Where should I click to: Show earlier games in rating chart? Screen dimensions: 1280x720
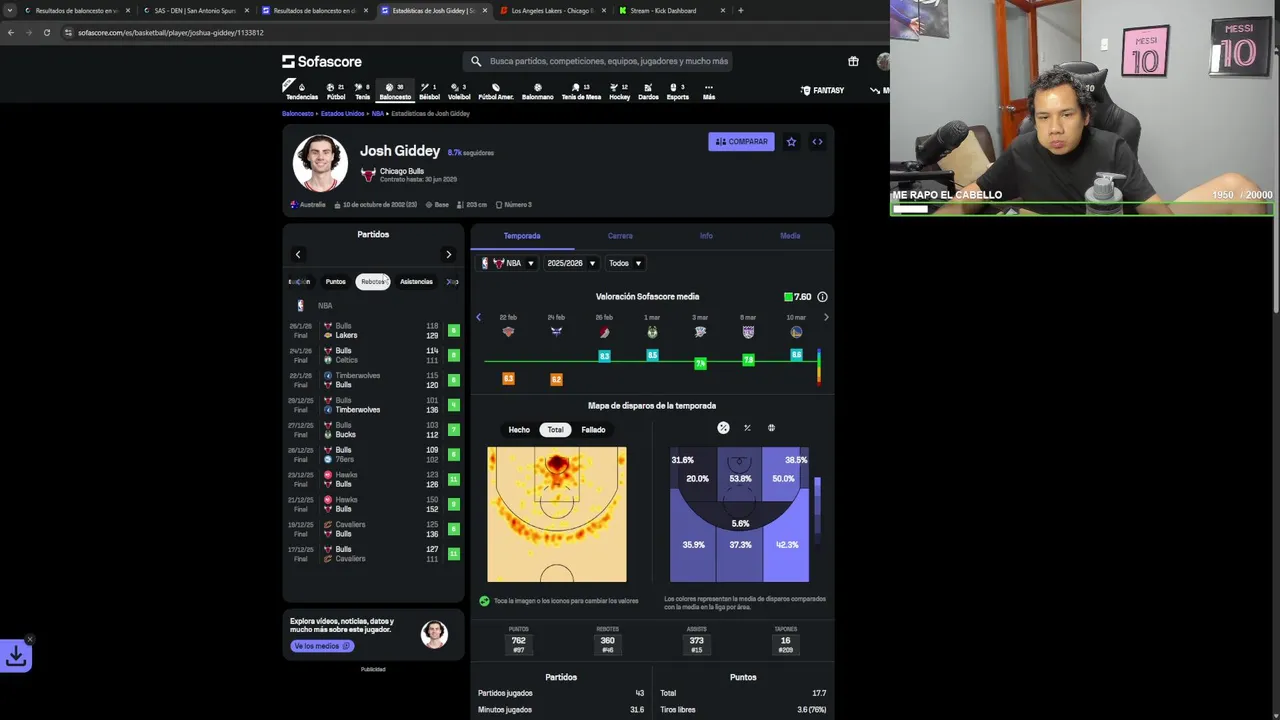point(478,317)
